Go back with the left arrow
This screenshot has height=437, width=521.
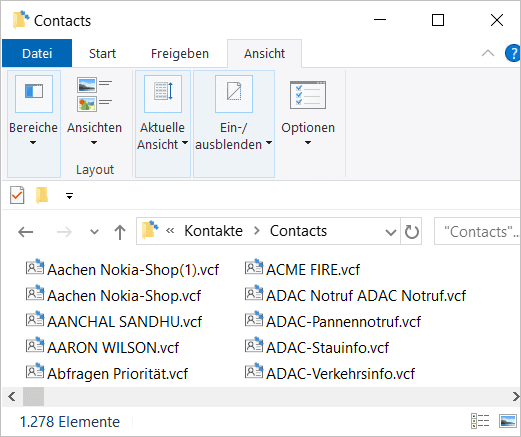pyautogui.click(x=25, y=232)
